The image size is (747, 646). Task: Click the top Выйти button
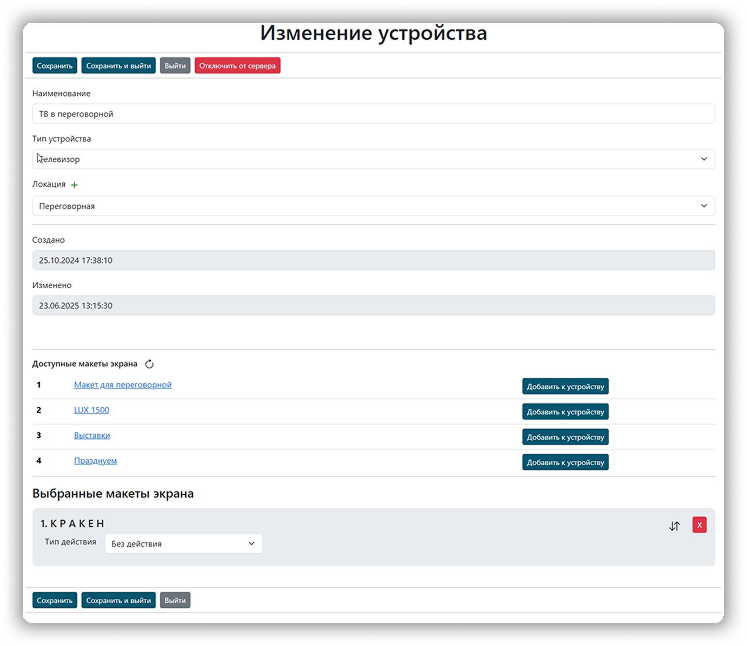click(x=175, y=66)
